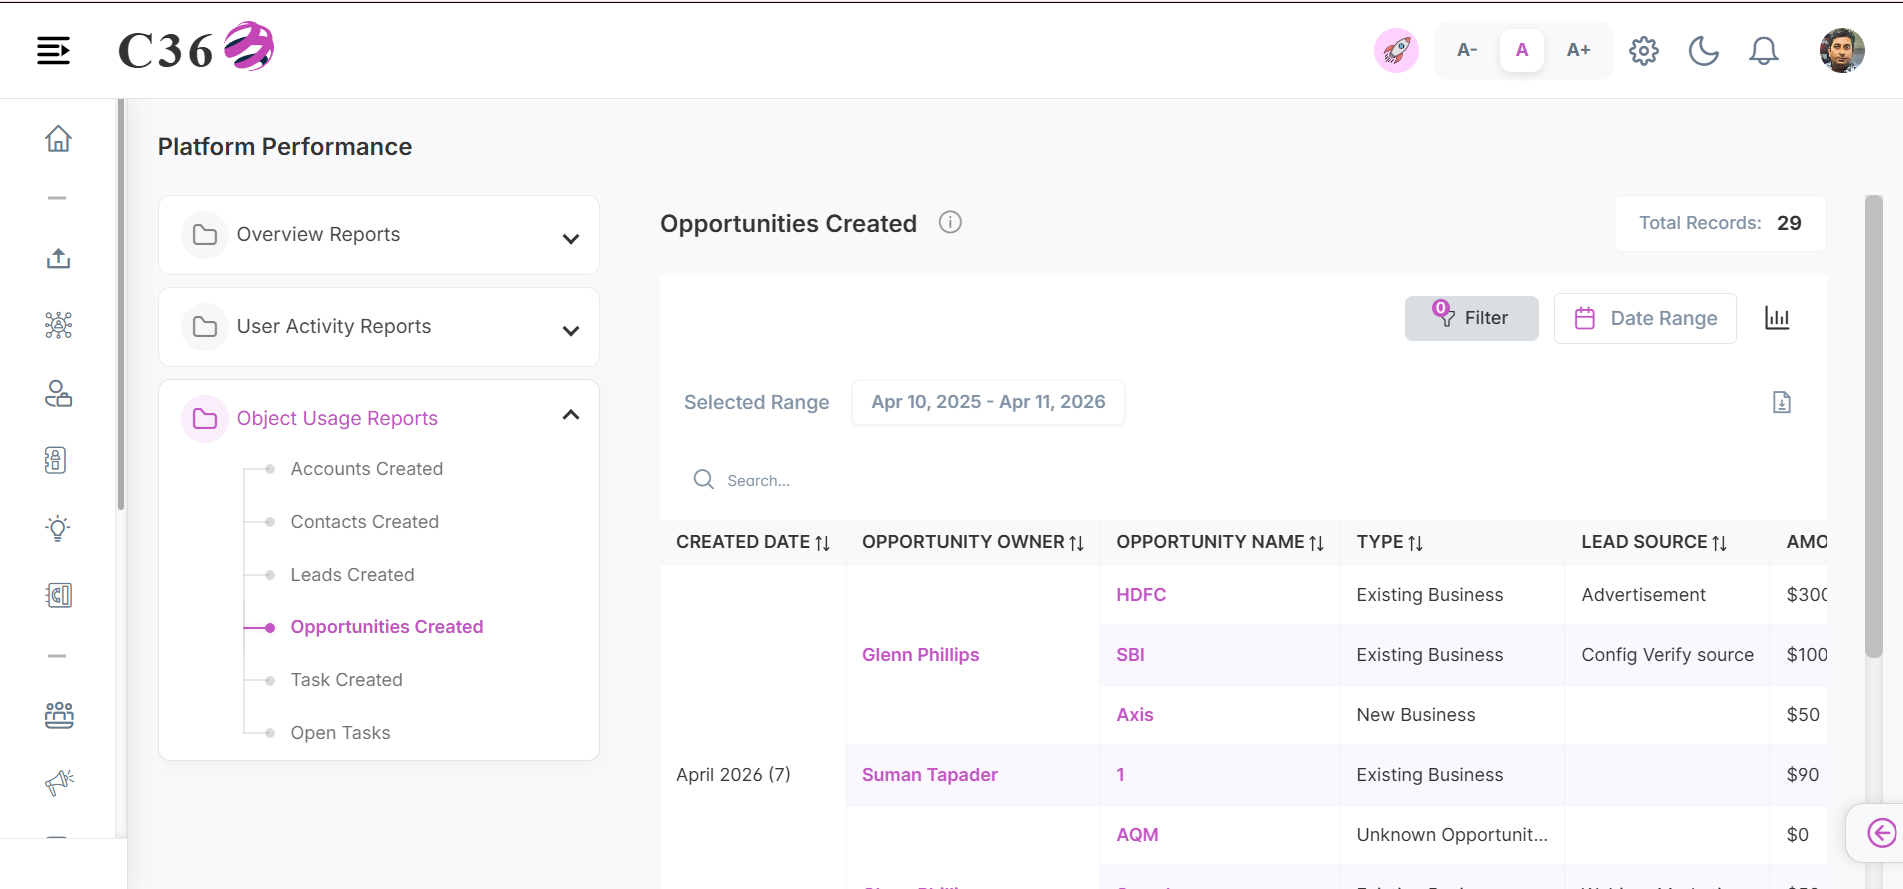The image size is (1903, 889).
Task: Open notifications bell icon
Action: tap(1764, 50)
